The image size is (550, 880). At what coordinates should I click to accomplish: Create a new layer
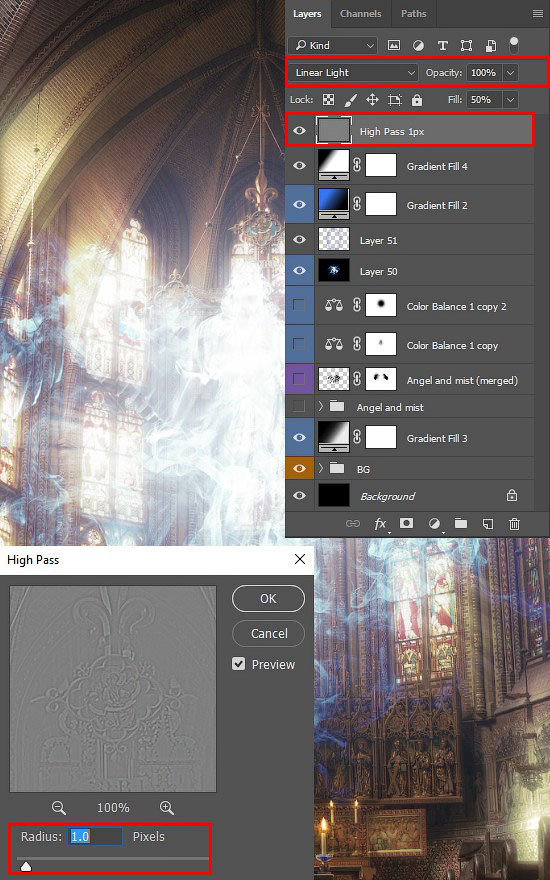[x=488, y=524]
